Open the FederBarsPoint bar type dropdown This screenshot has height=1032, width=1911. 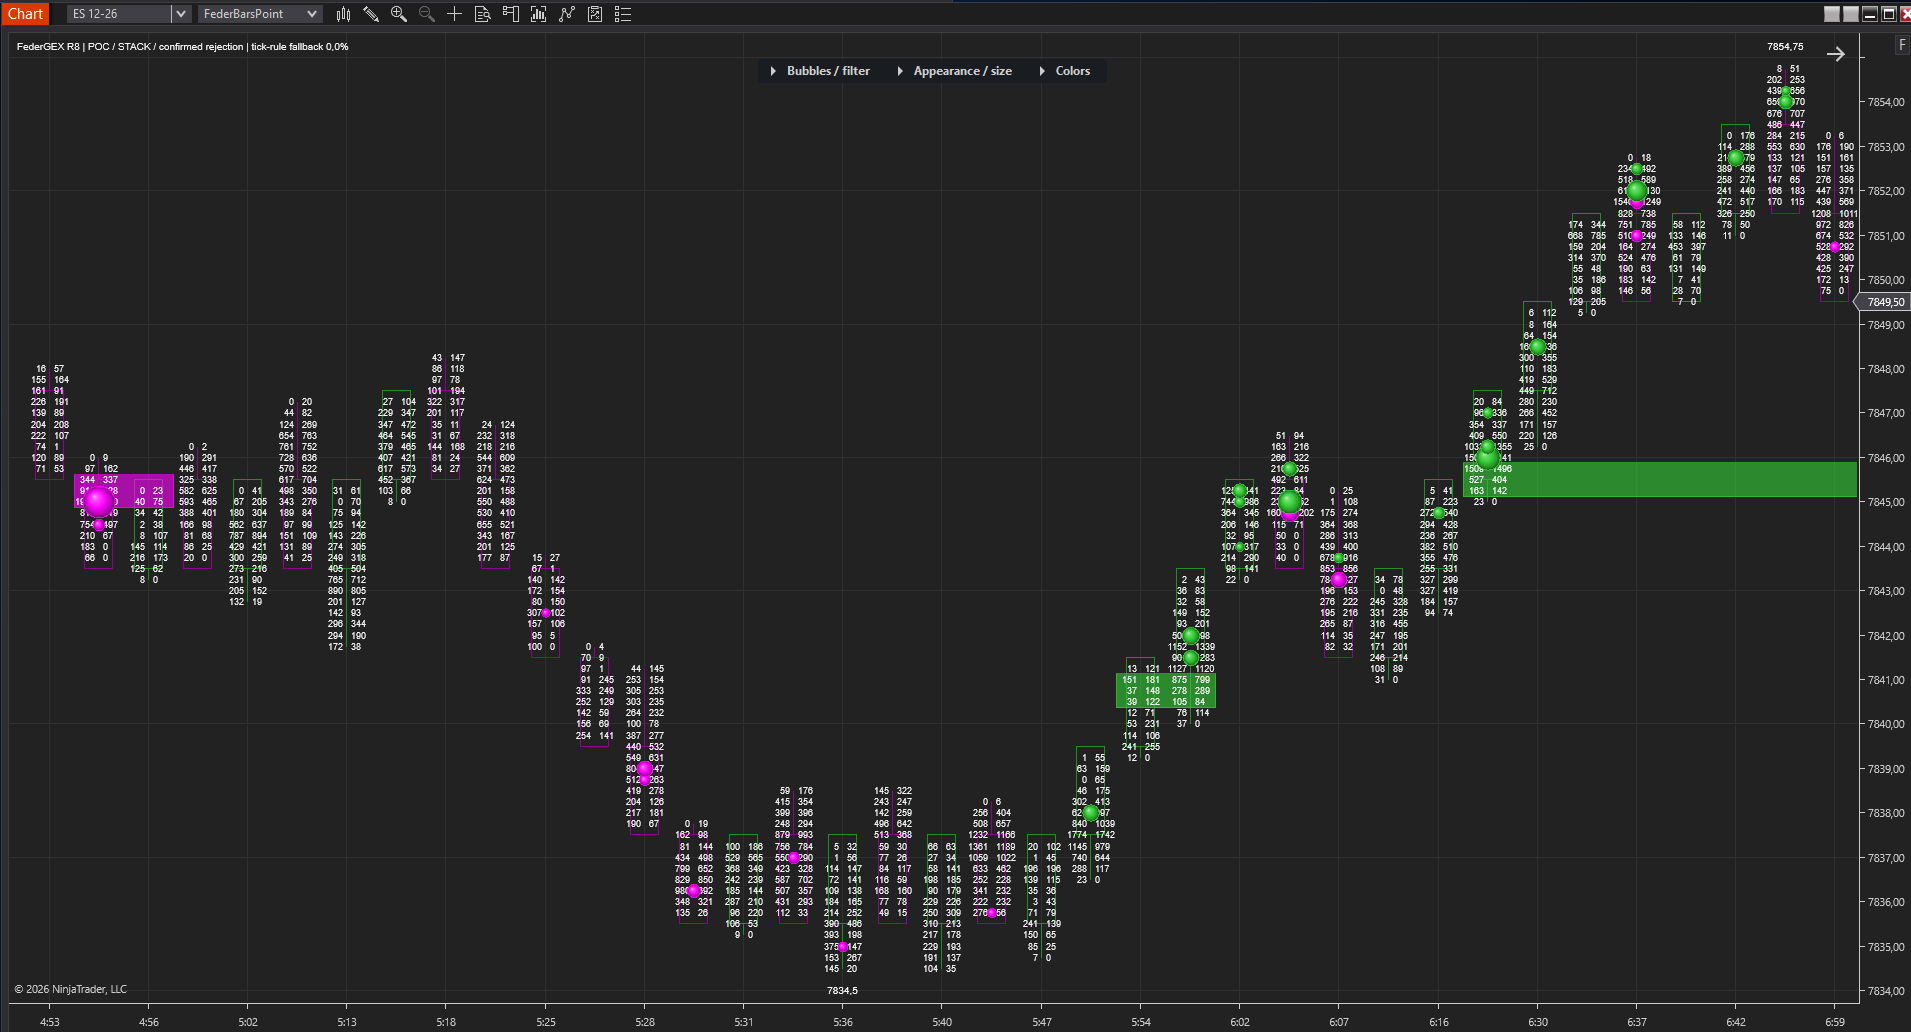point(259,14)
